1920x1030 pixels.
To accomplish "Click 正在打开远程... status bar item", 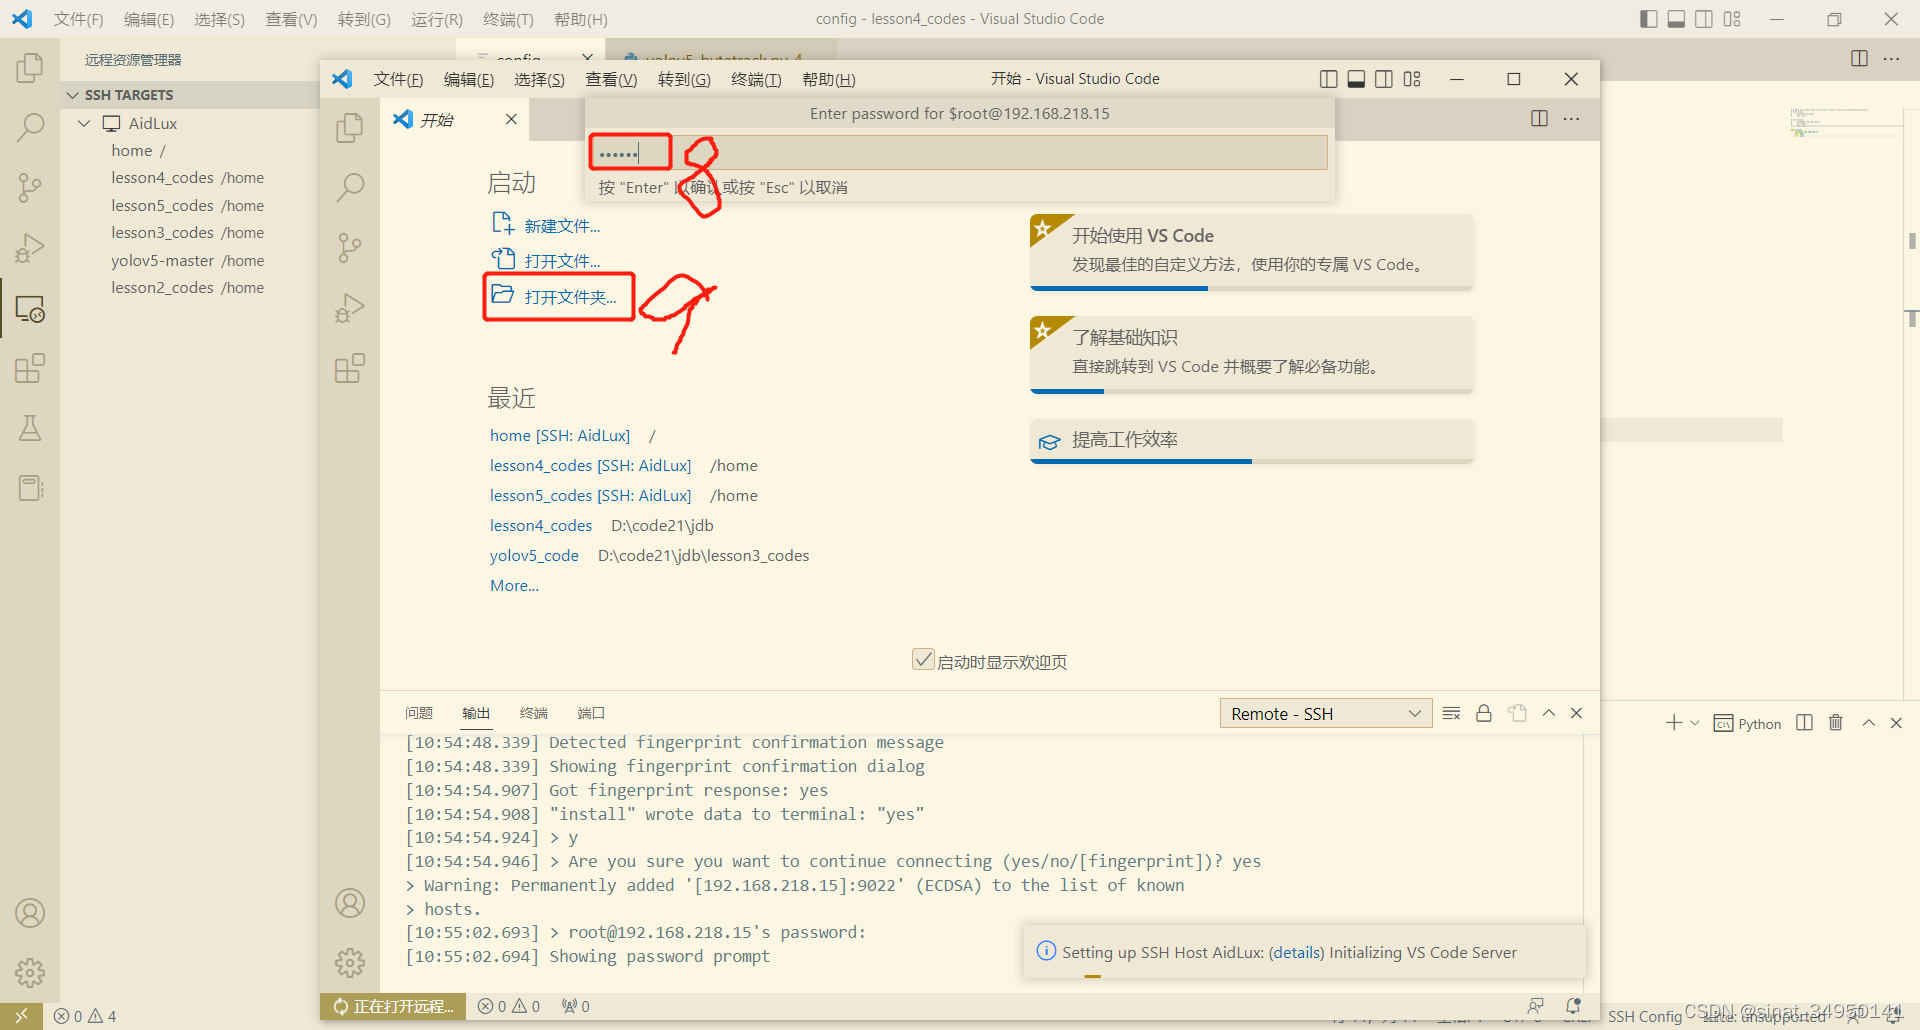I will click(394, 1006).
